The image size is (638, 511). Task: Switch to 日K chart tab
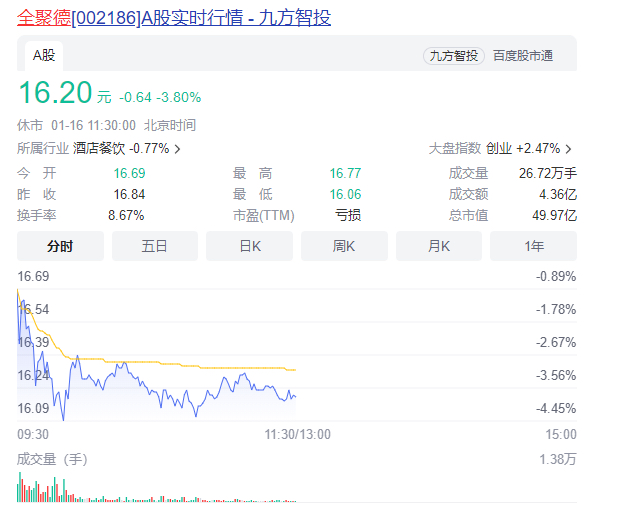(x=249, y=246)
